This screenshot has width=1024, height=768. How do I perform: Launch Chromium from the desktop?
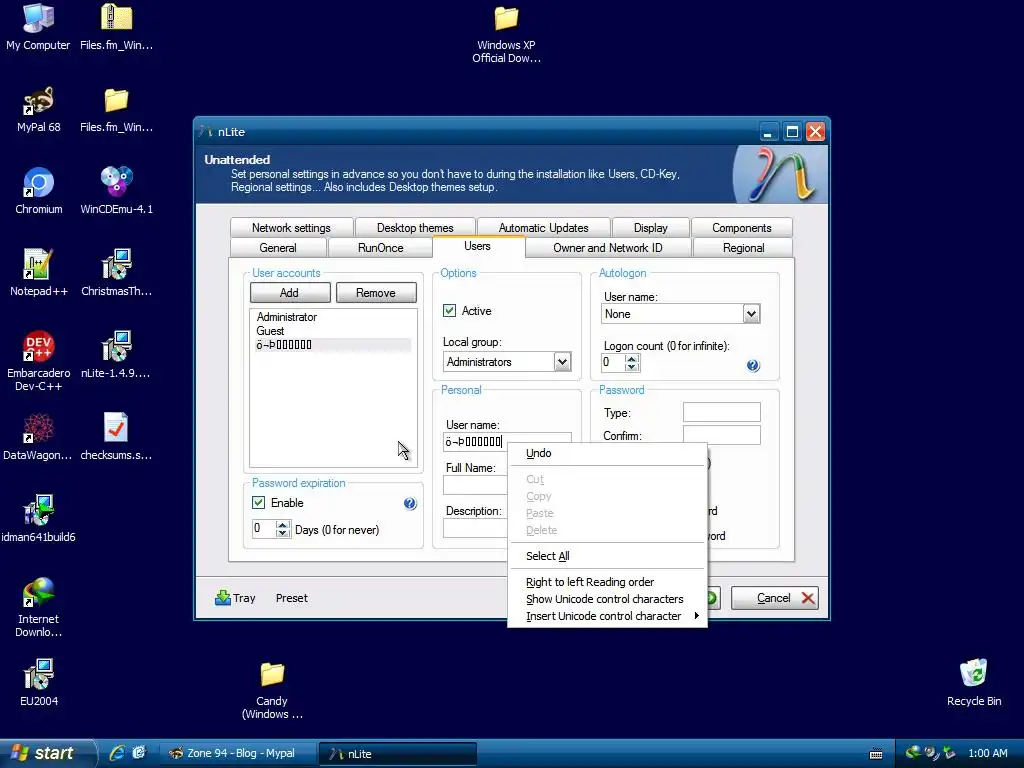coord(38,191)
